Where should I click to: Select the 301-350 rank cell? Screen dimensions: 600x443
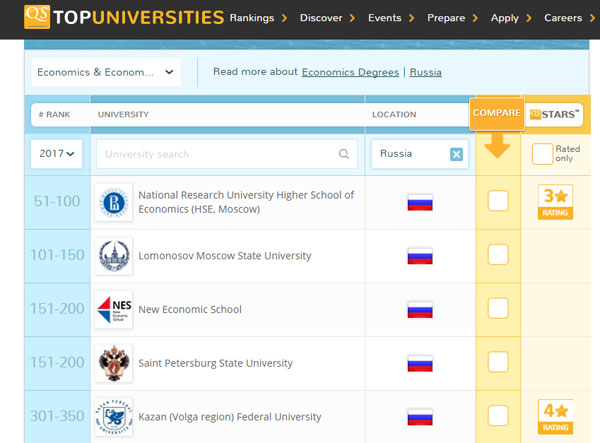click(57, 416)
